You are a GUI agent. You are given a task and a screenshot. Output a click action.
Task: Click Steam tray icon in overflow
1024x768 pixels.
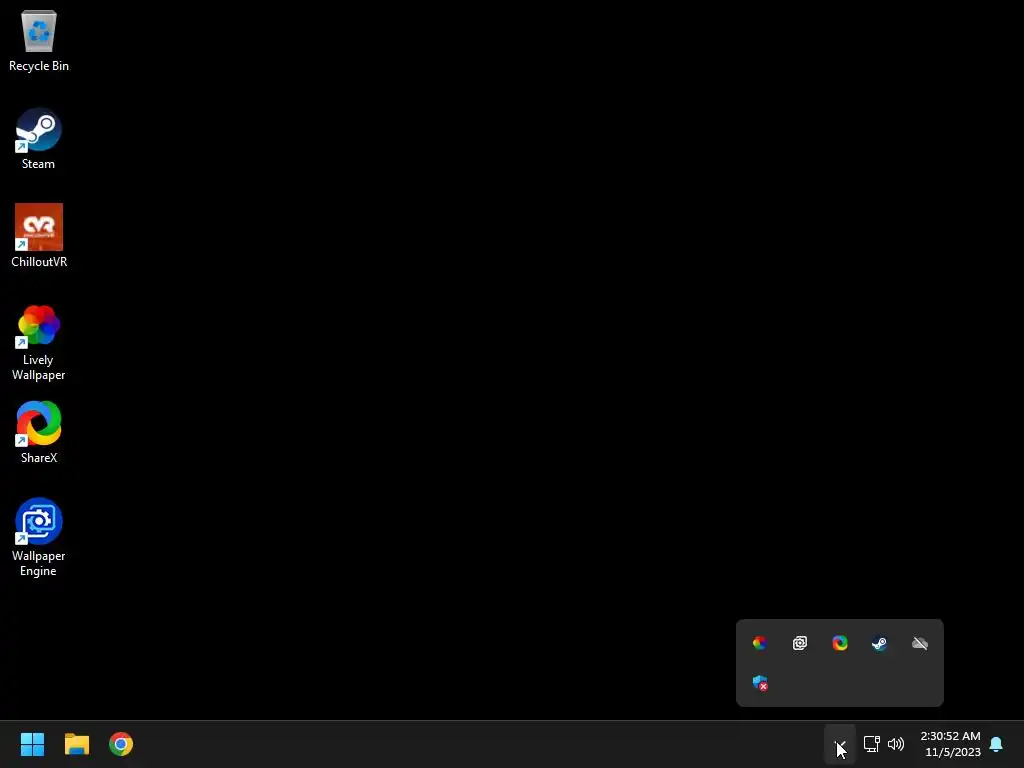[880, 643]
